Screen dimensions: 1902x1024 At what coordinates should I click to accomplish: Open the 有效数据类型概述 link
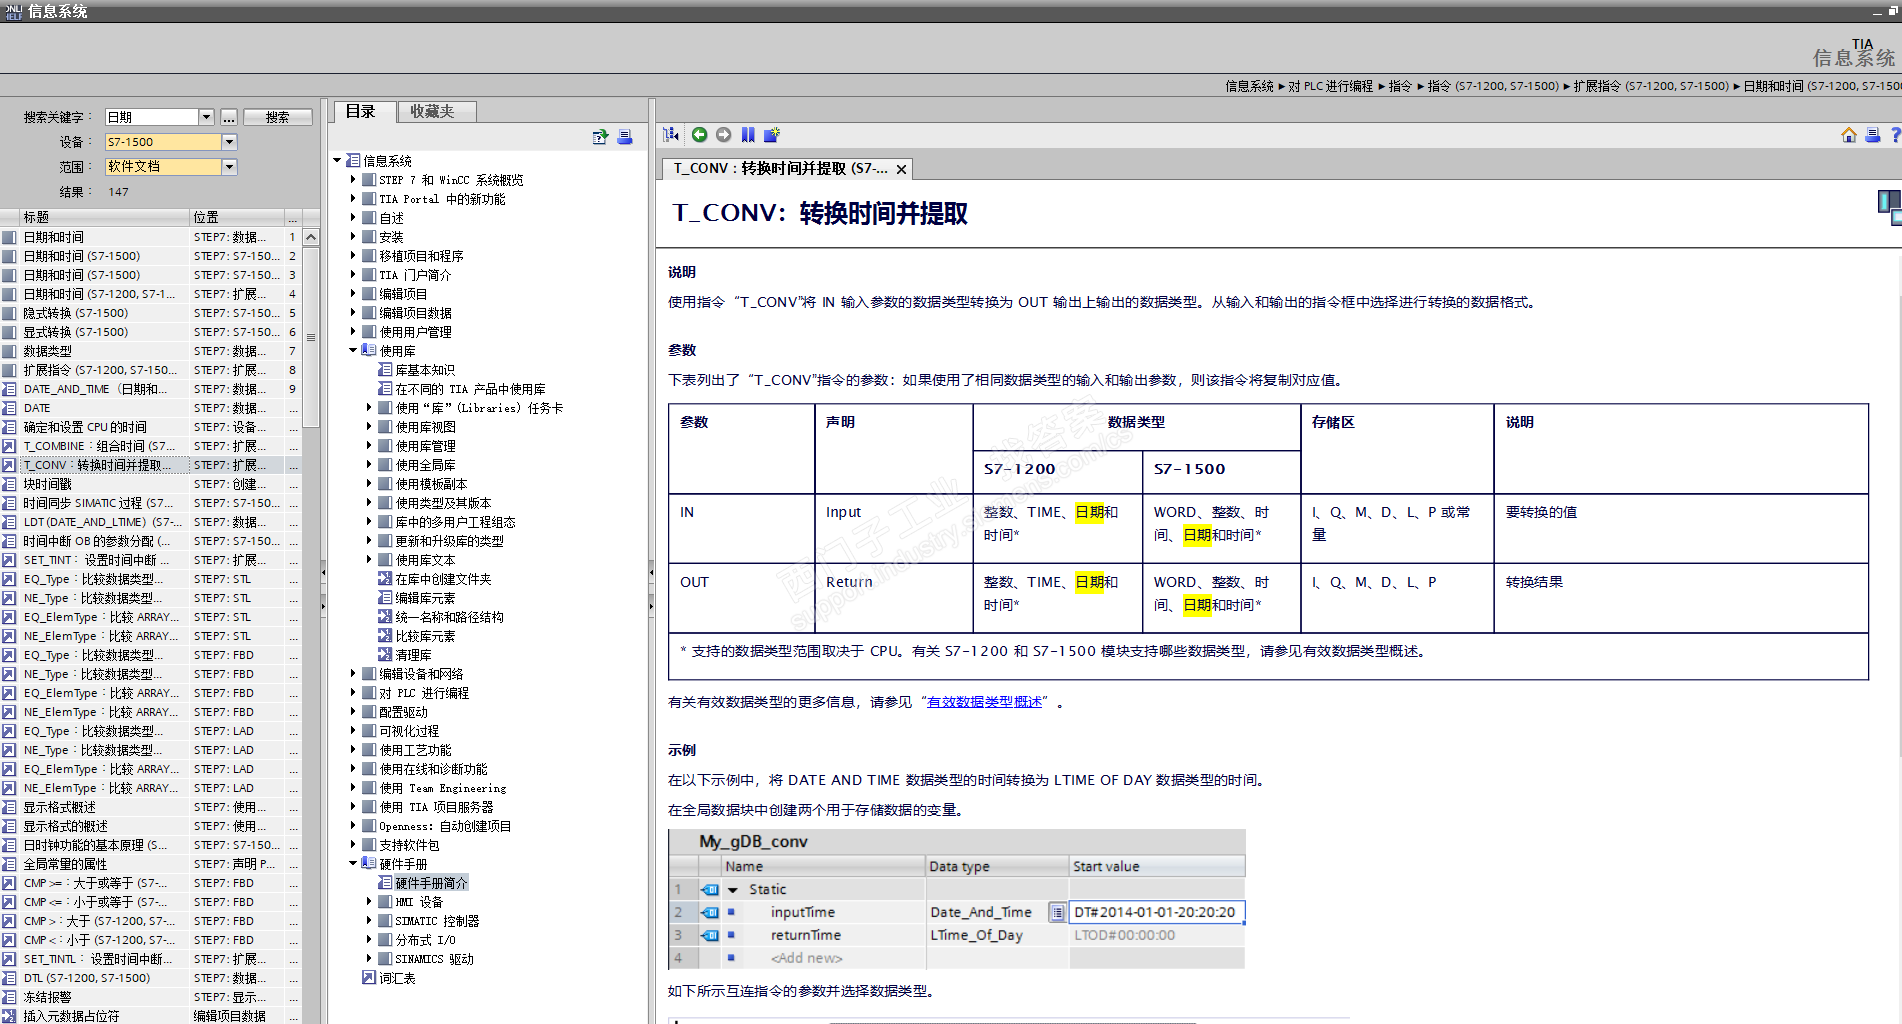985,702
